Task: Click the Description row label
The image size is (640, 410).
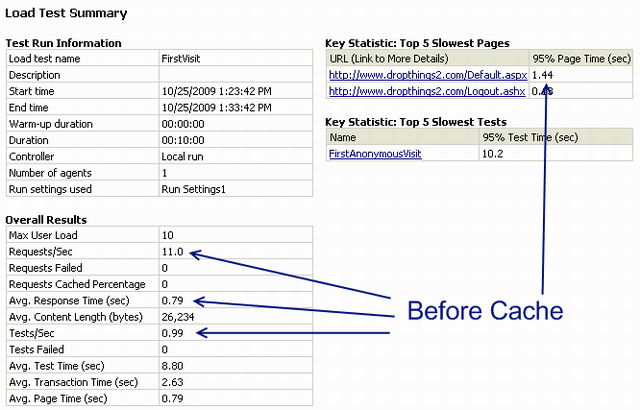Action: pyautogui.click(x=34, y=75)
